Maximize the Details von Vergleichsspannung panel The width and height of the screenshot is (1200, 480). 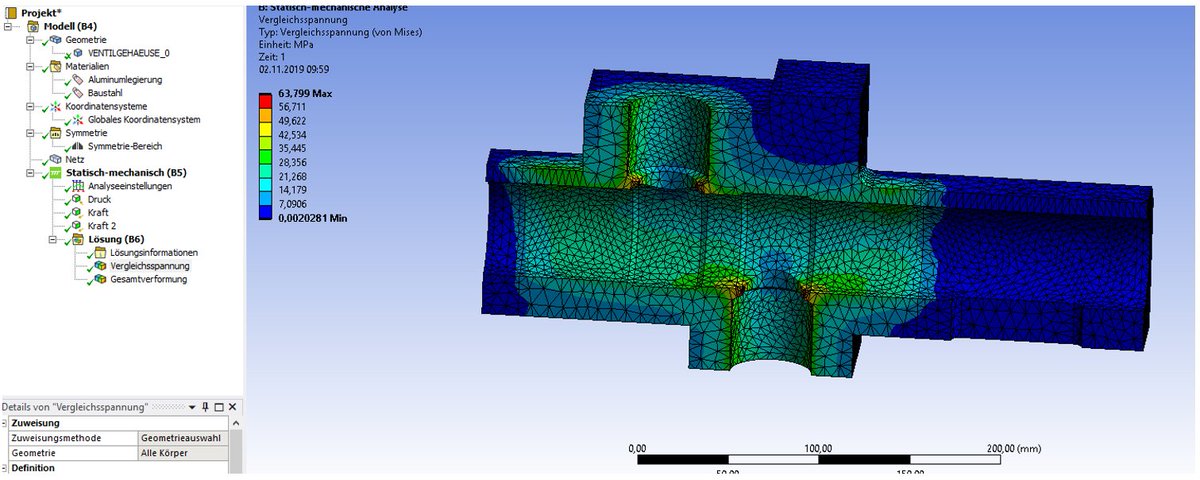(x=219, y=407)
